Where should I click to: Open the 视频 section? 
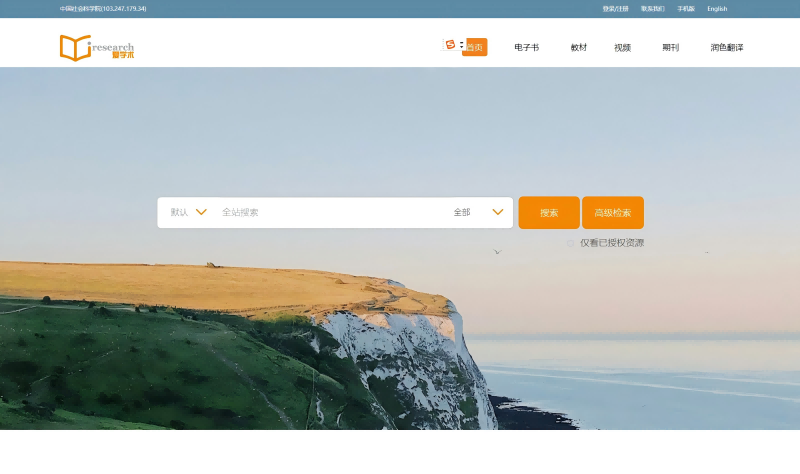pyautogui.click(x=622, y=47)
